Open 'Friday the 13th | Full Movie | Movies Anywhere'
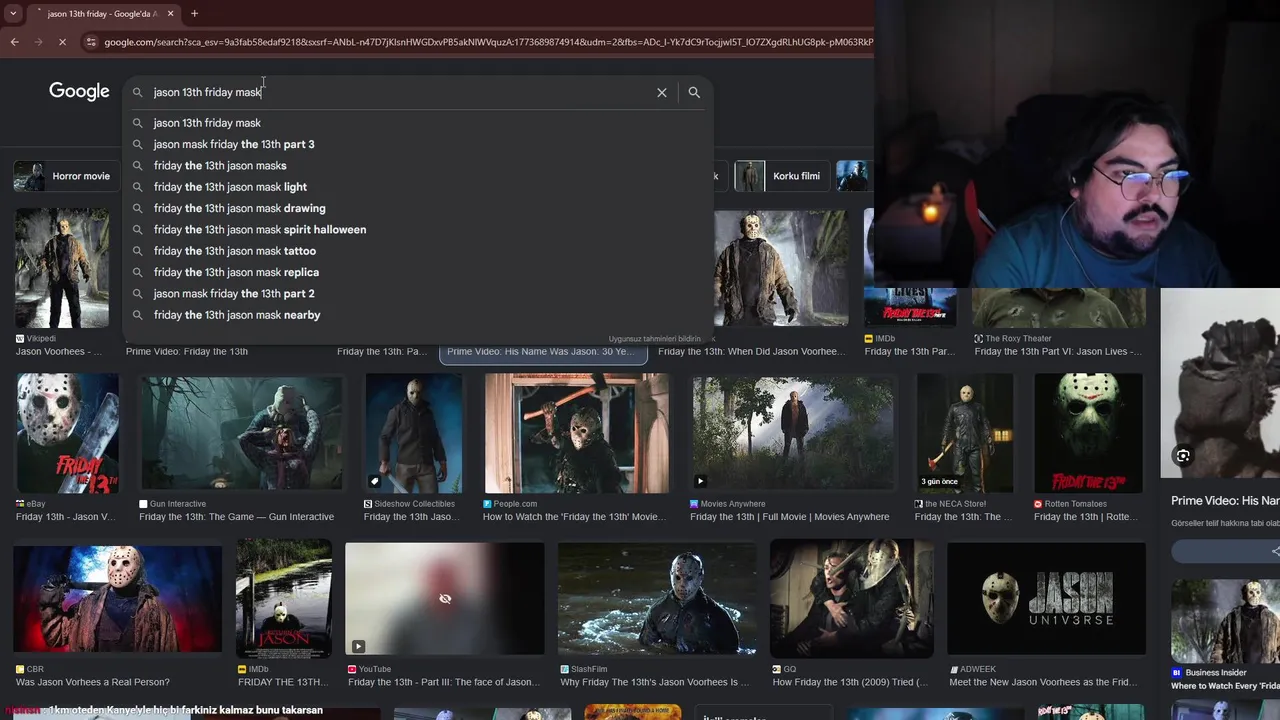 click(789, 517)
